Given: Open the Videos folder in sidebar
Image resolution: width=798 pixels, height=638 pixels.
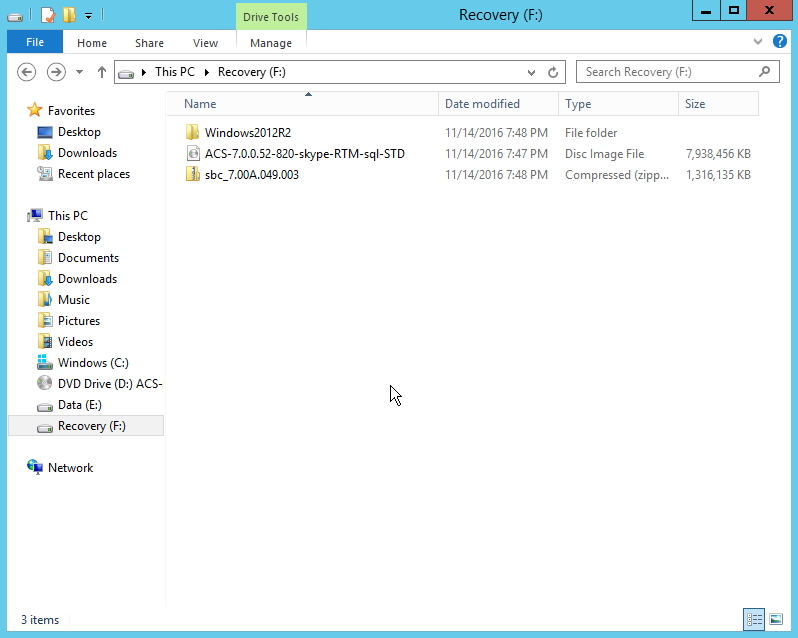Looking at the screenshot, I should pos(75,342).
